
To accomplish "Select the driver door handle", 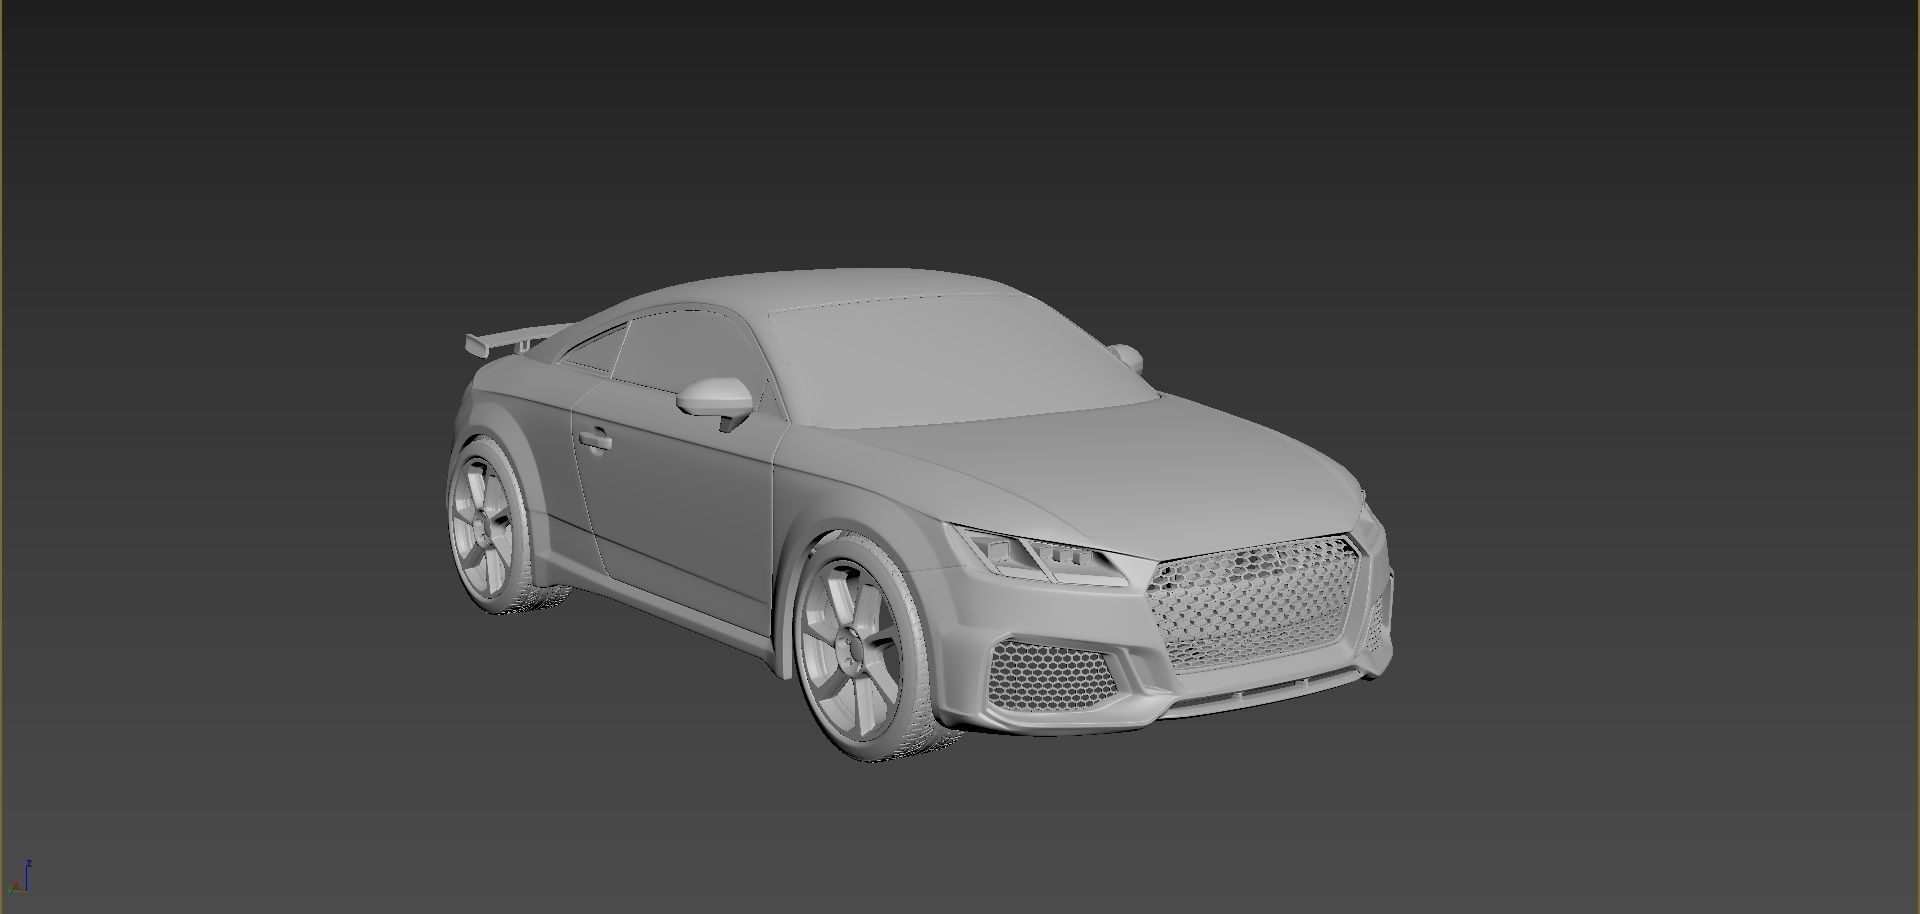I will [x=594, y=438].
